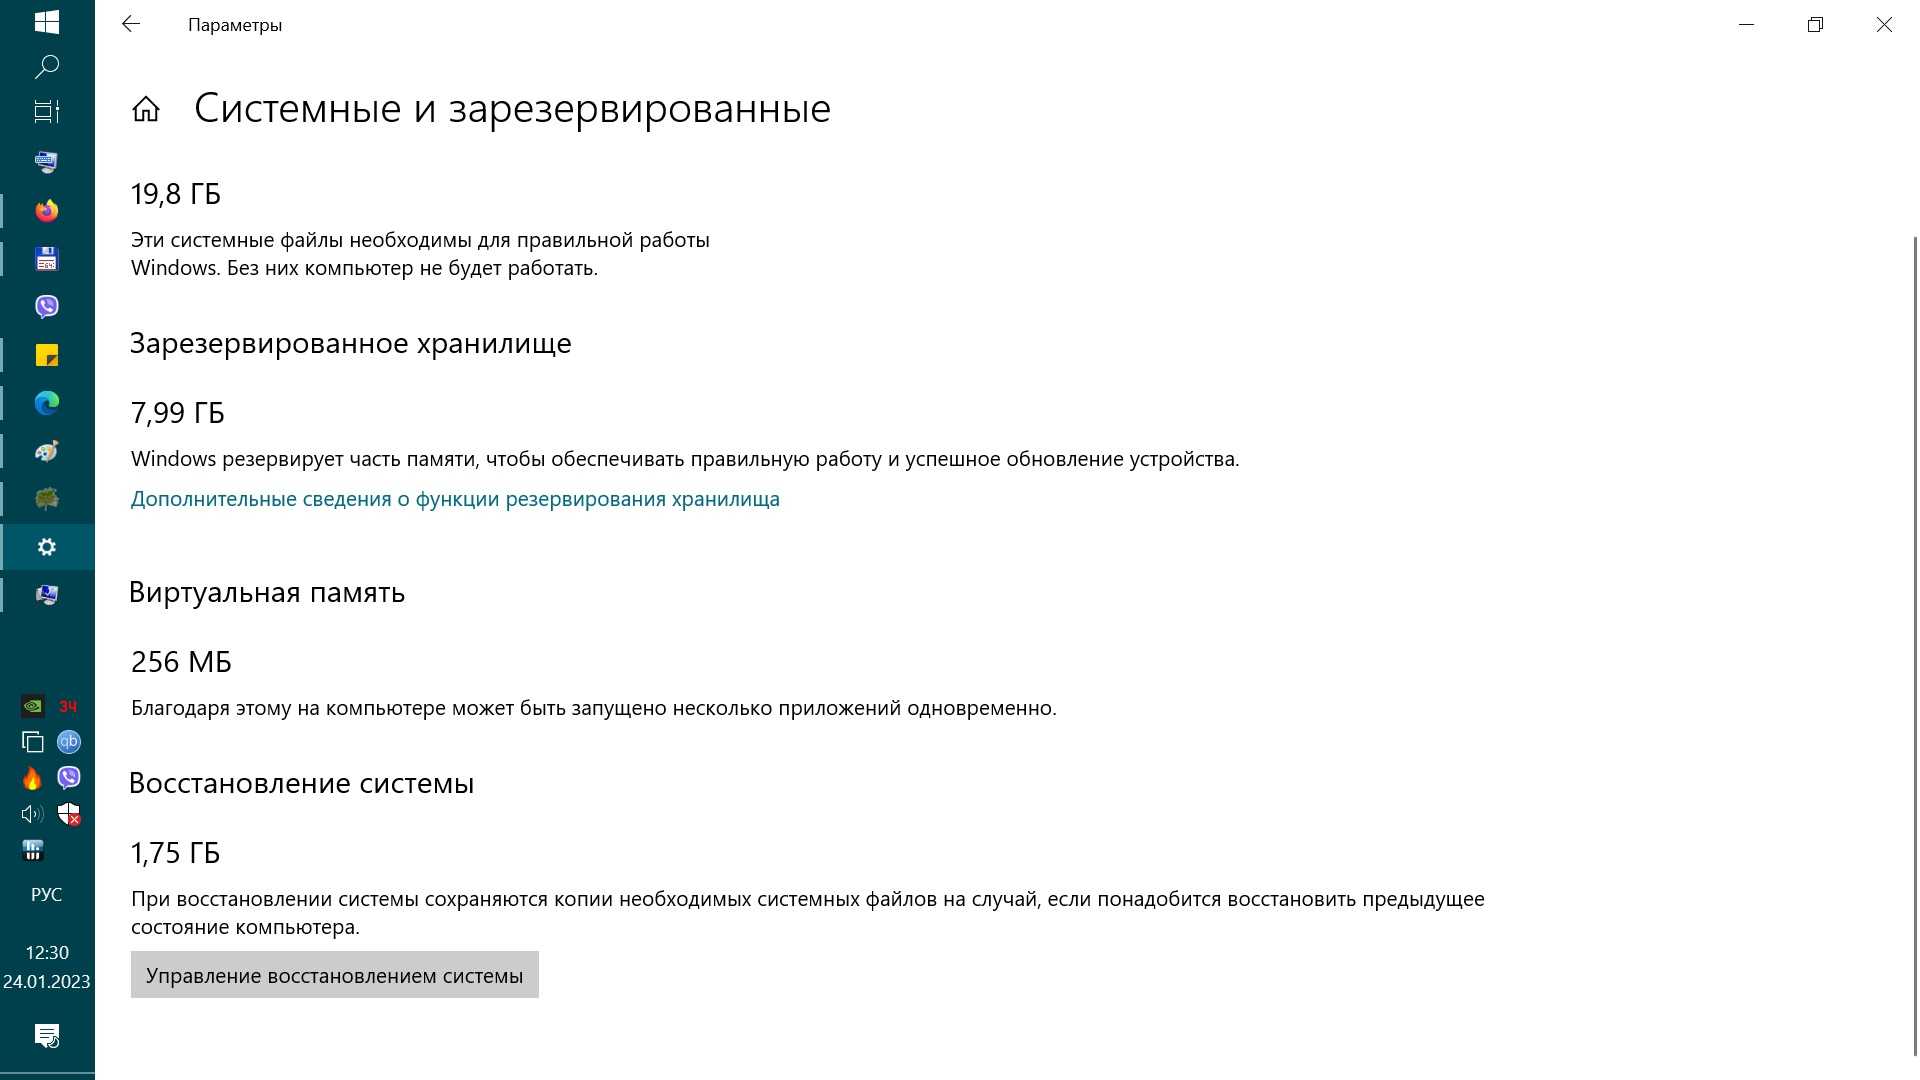Image resolution: width=1920 pixels, height=1080 pixels.
Task: Open the Action Center notifications icon
Action: coord(47,1036)
